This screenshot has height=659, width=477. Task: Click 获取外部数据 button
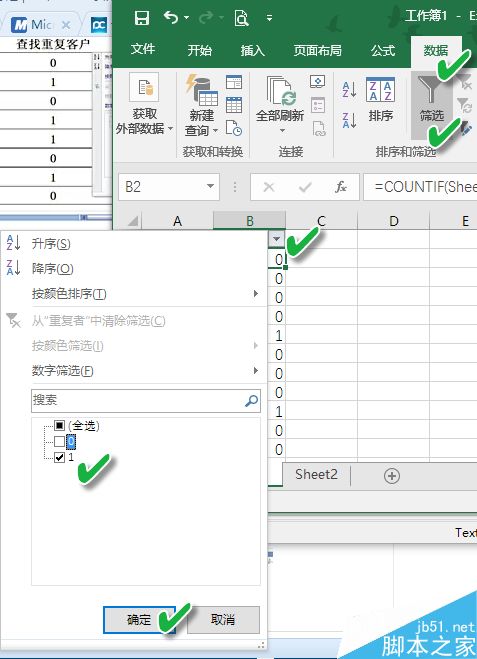[144, 105]
